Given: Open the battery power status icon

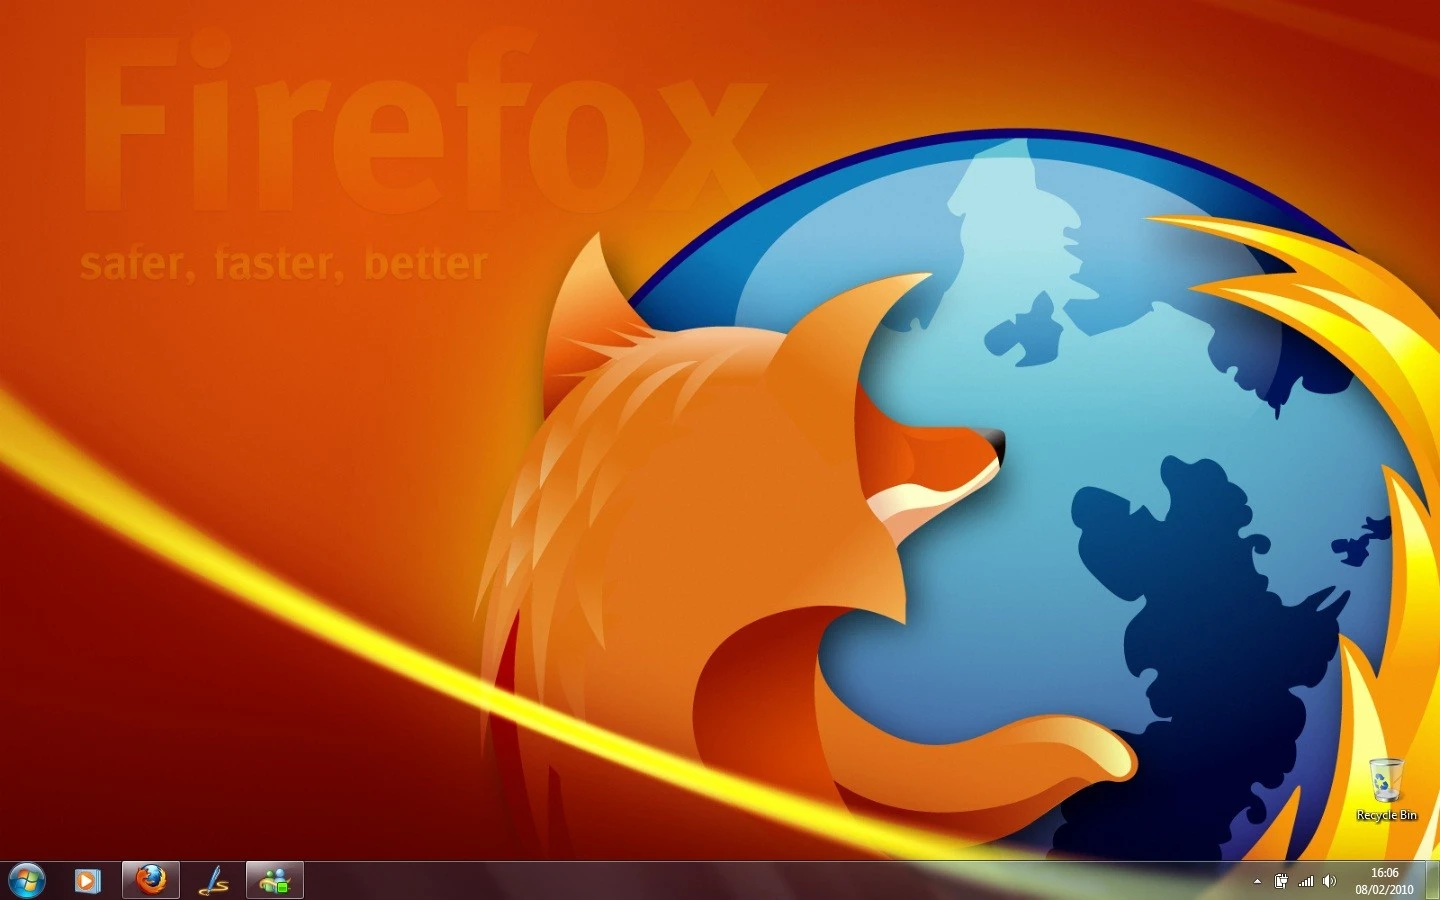Looking at the screenshot, I should tap(1281, 881).
